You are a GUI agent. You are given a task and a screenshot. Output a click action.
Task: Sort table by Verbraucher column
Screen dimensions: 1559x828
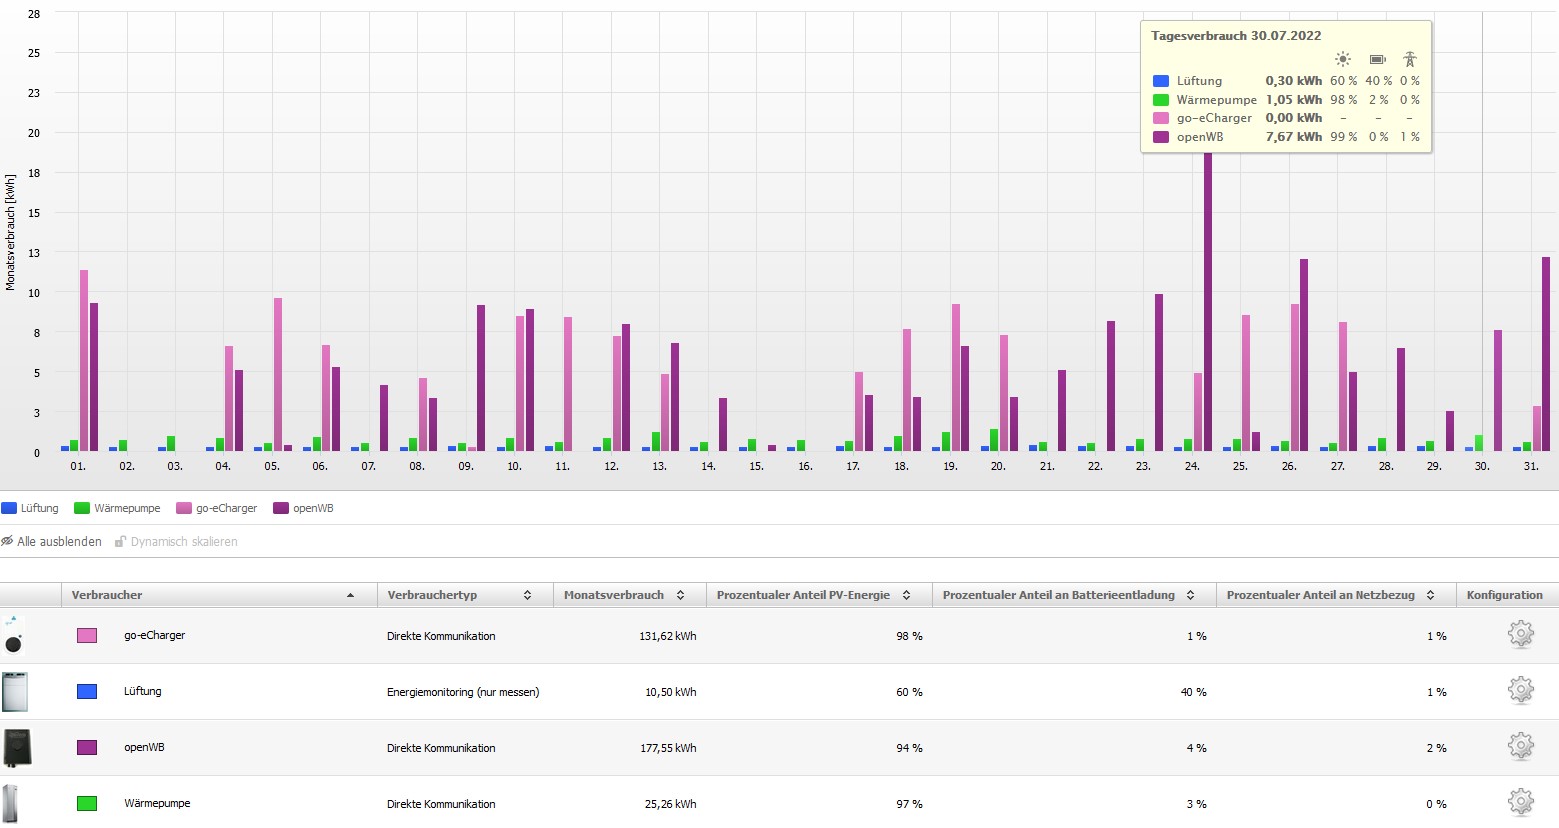107,595
